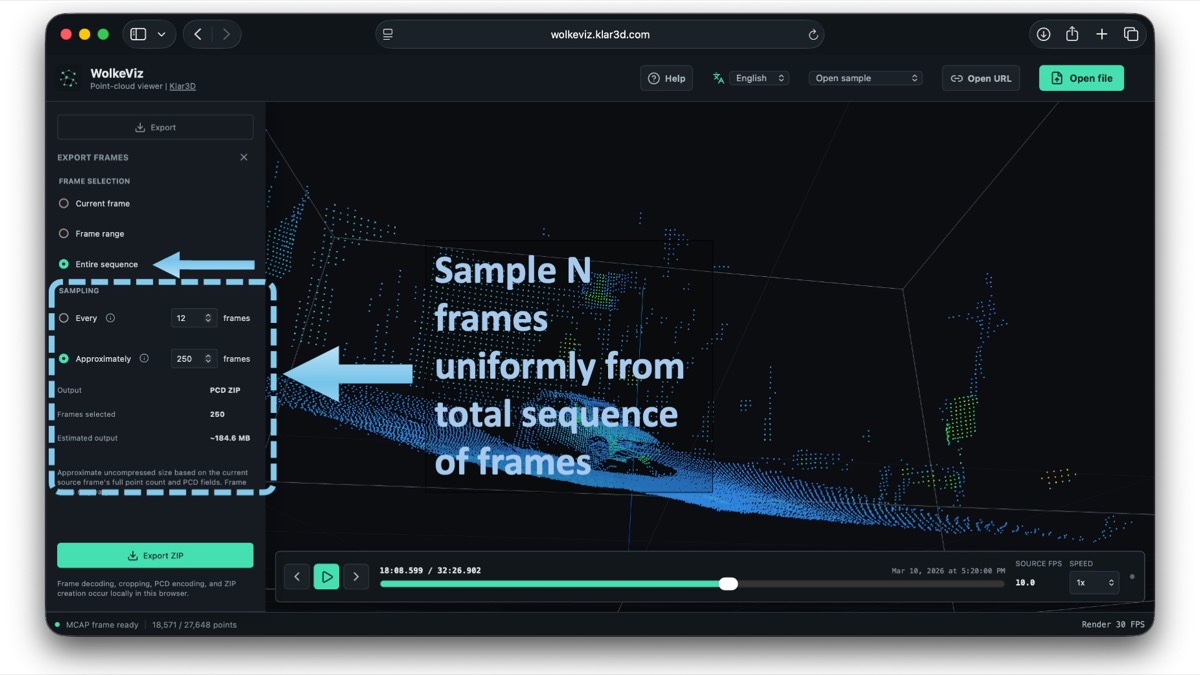Toggle the Safari sidebar button
1200x675 pixels.
pyautogui.click(x=138, y=34)
